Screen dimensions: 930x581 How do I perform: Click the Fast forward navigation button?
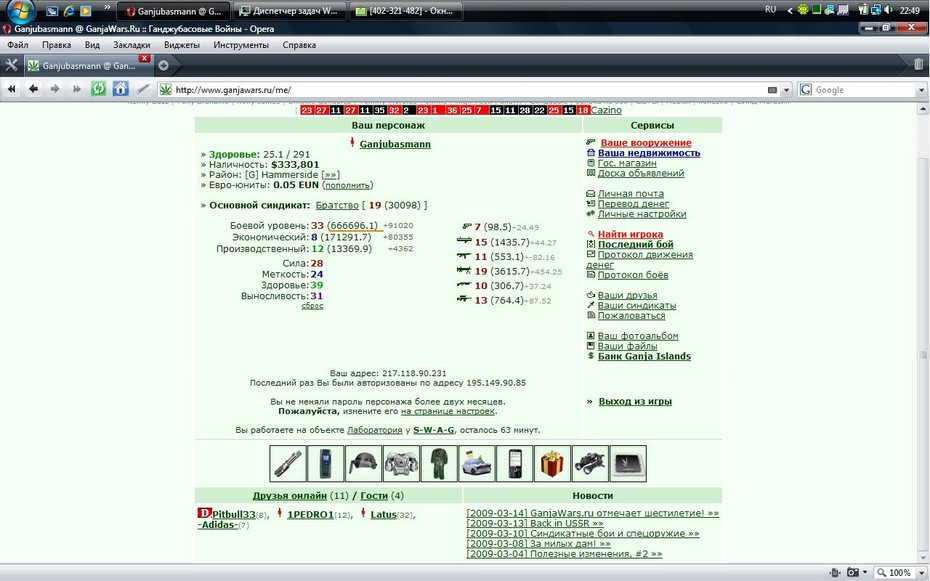coord(77,89)
